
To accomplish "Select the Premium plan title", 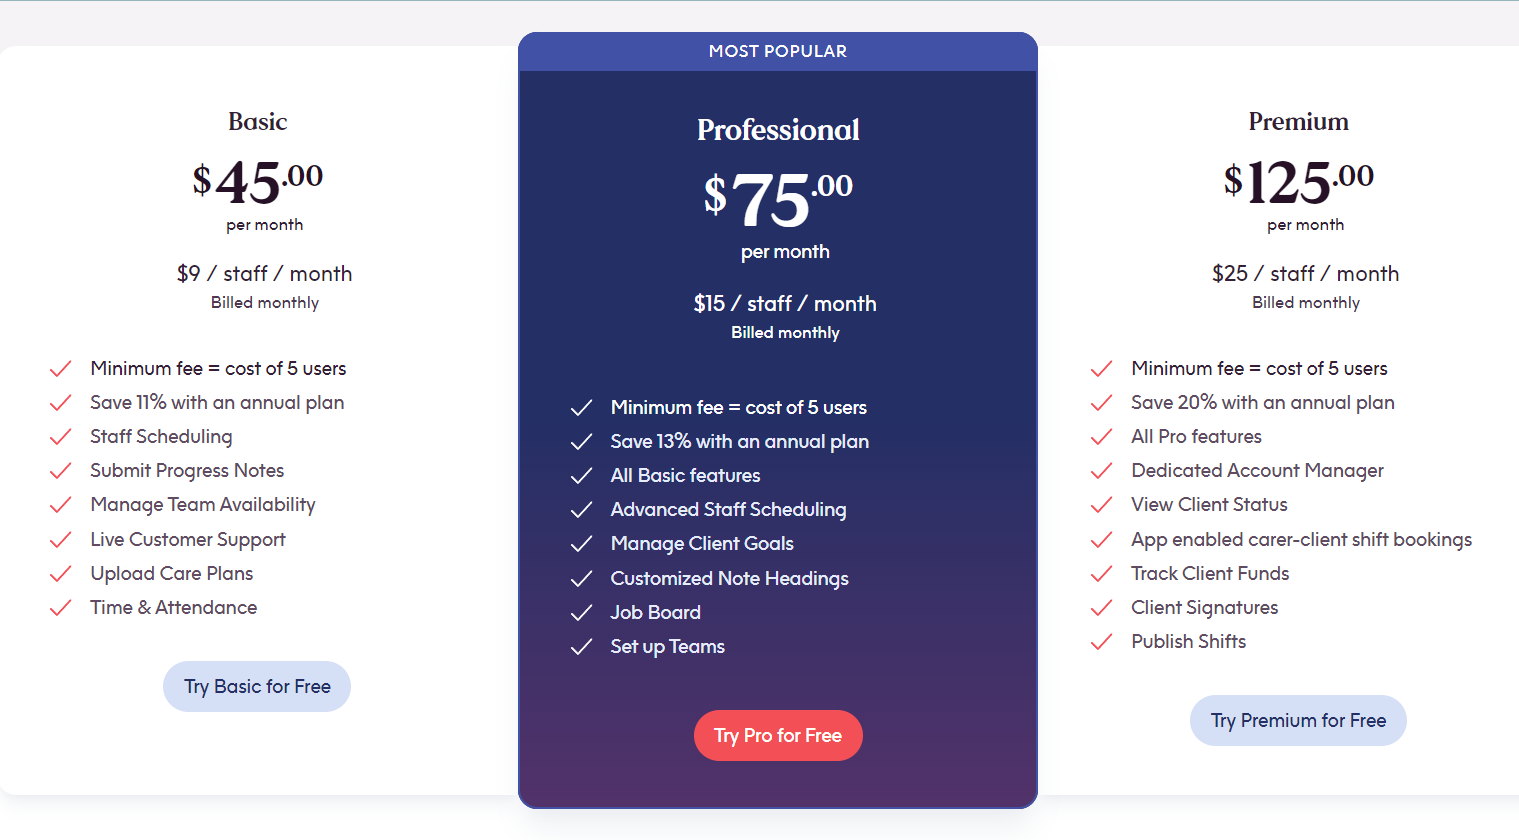I will (1298, 122).
